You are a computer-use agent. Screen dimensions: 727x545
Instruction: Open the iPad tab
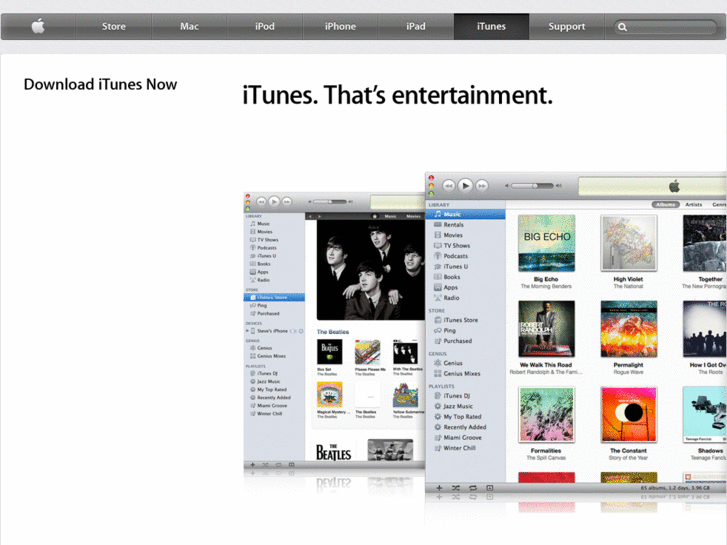416,26
